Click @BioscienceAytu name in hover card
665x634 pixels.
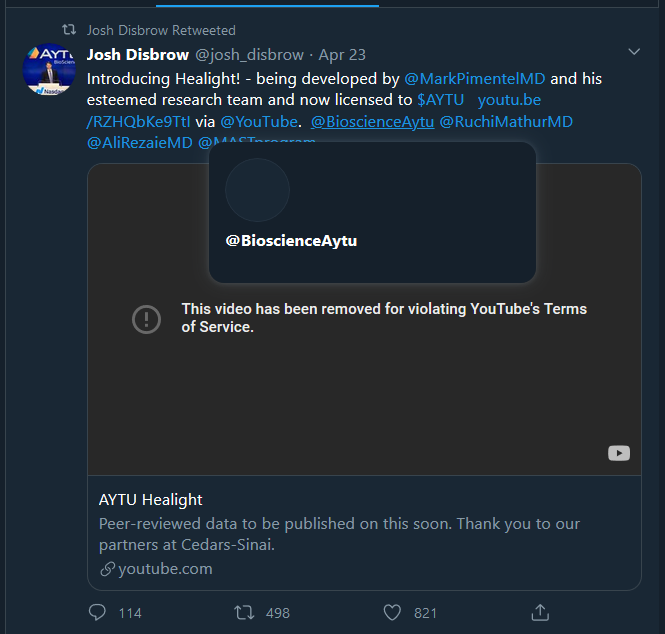coord(292,241)
